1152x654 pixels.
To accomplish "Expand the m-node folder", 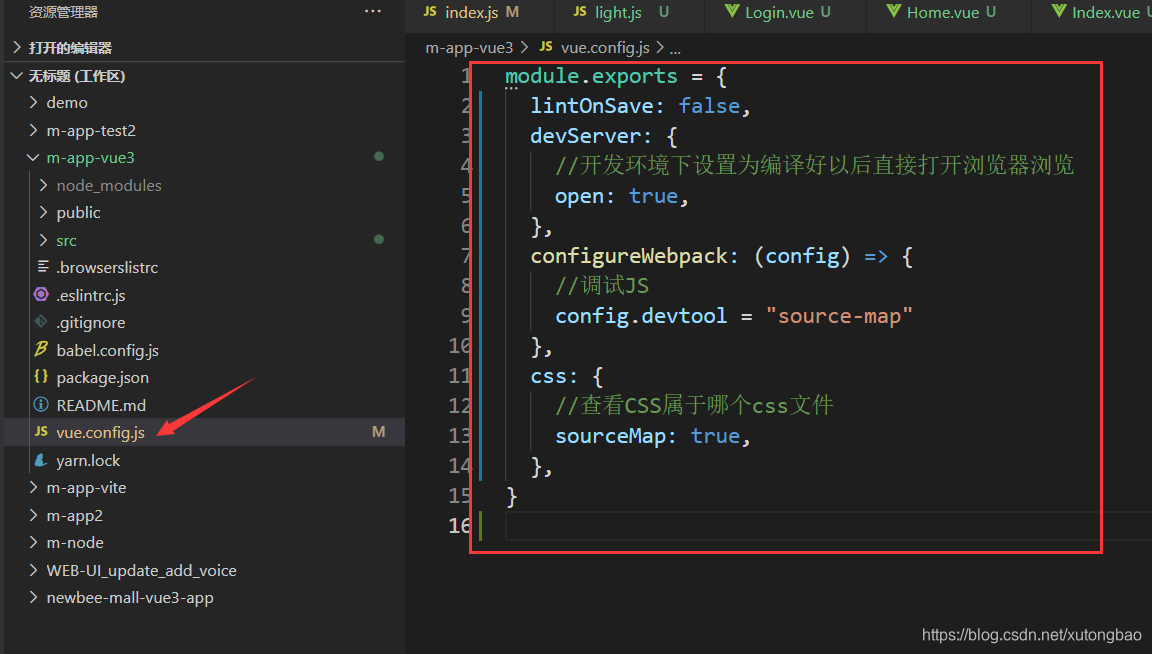I will pyautogui.click(x=33, y=542).
